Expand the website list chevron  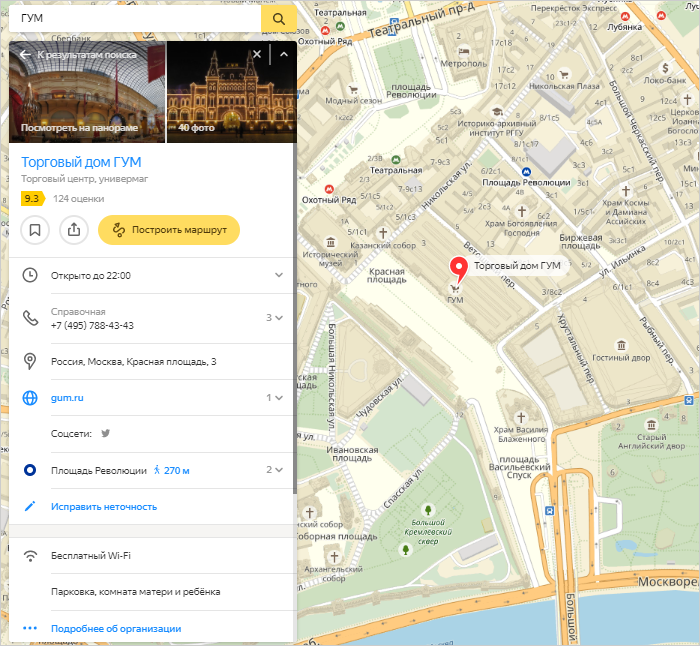point(275,398)
